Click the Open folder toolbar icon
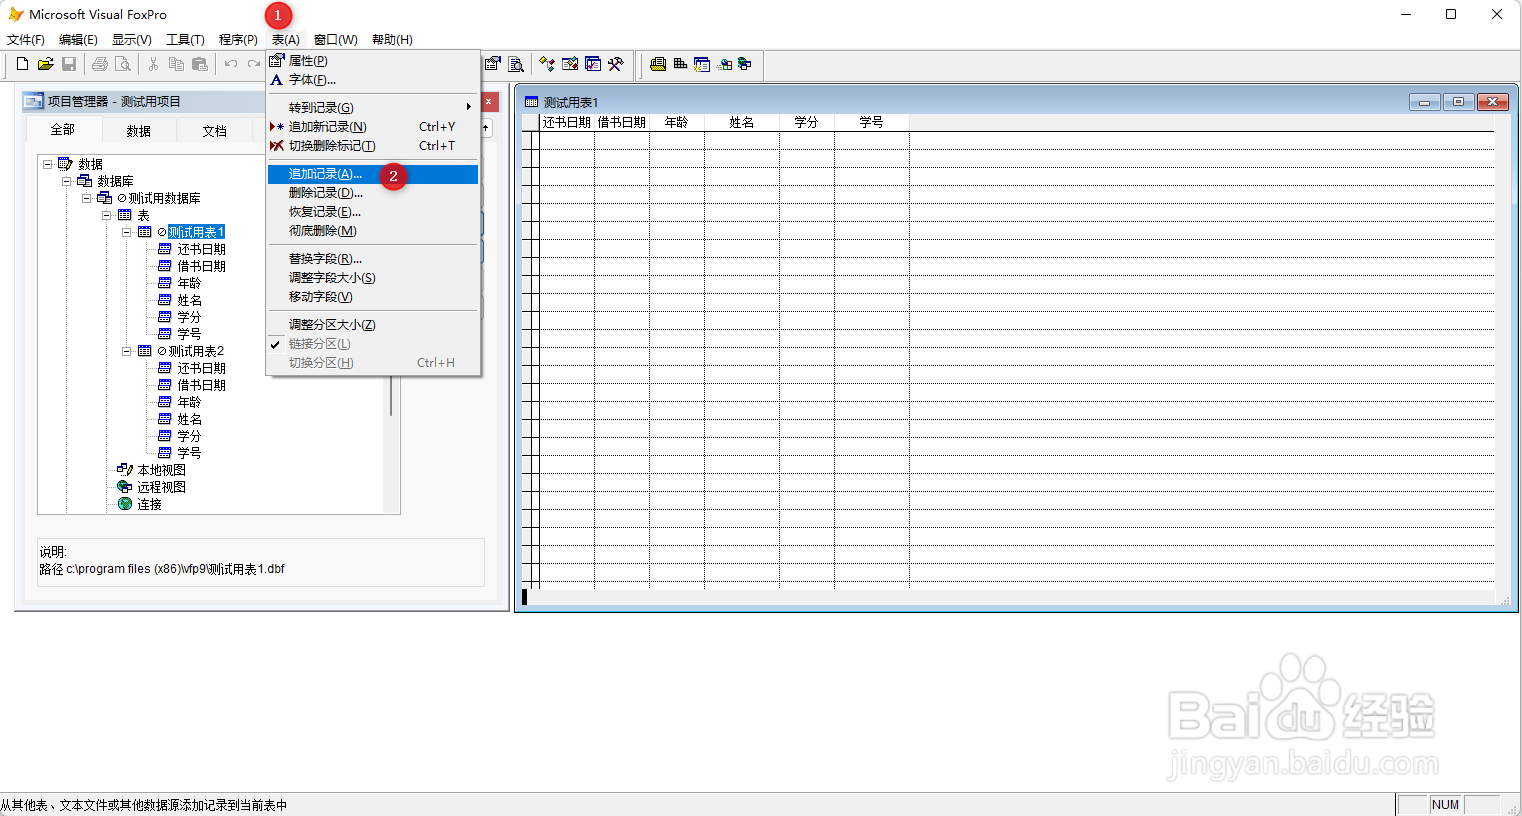 [46, 64]
